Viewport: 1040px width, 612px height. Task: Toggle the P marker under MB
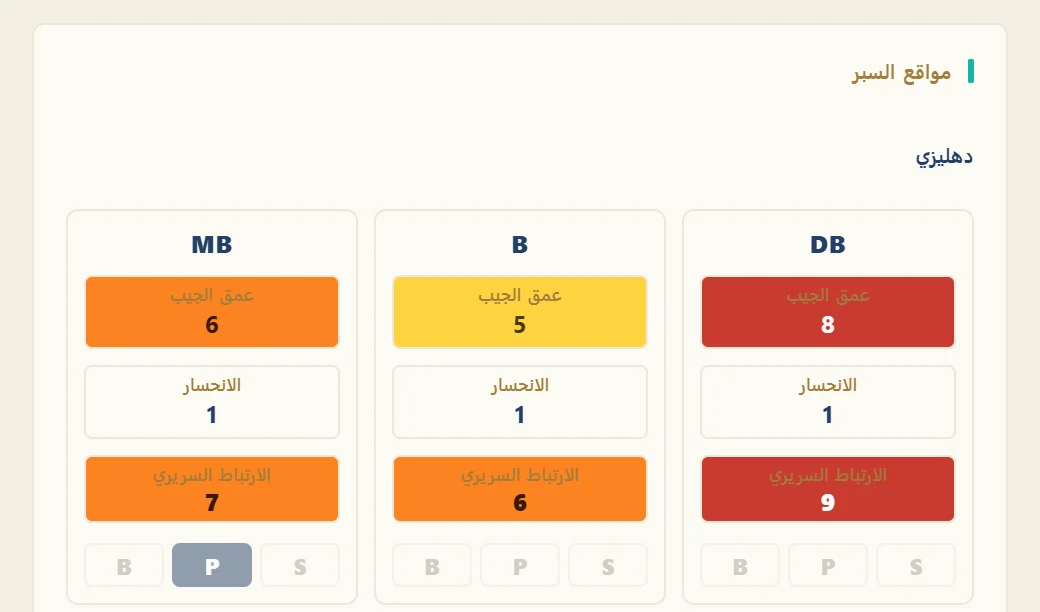212,565
